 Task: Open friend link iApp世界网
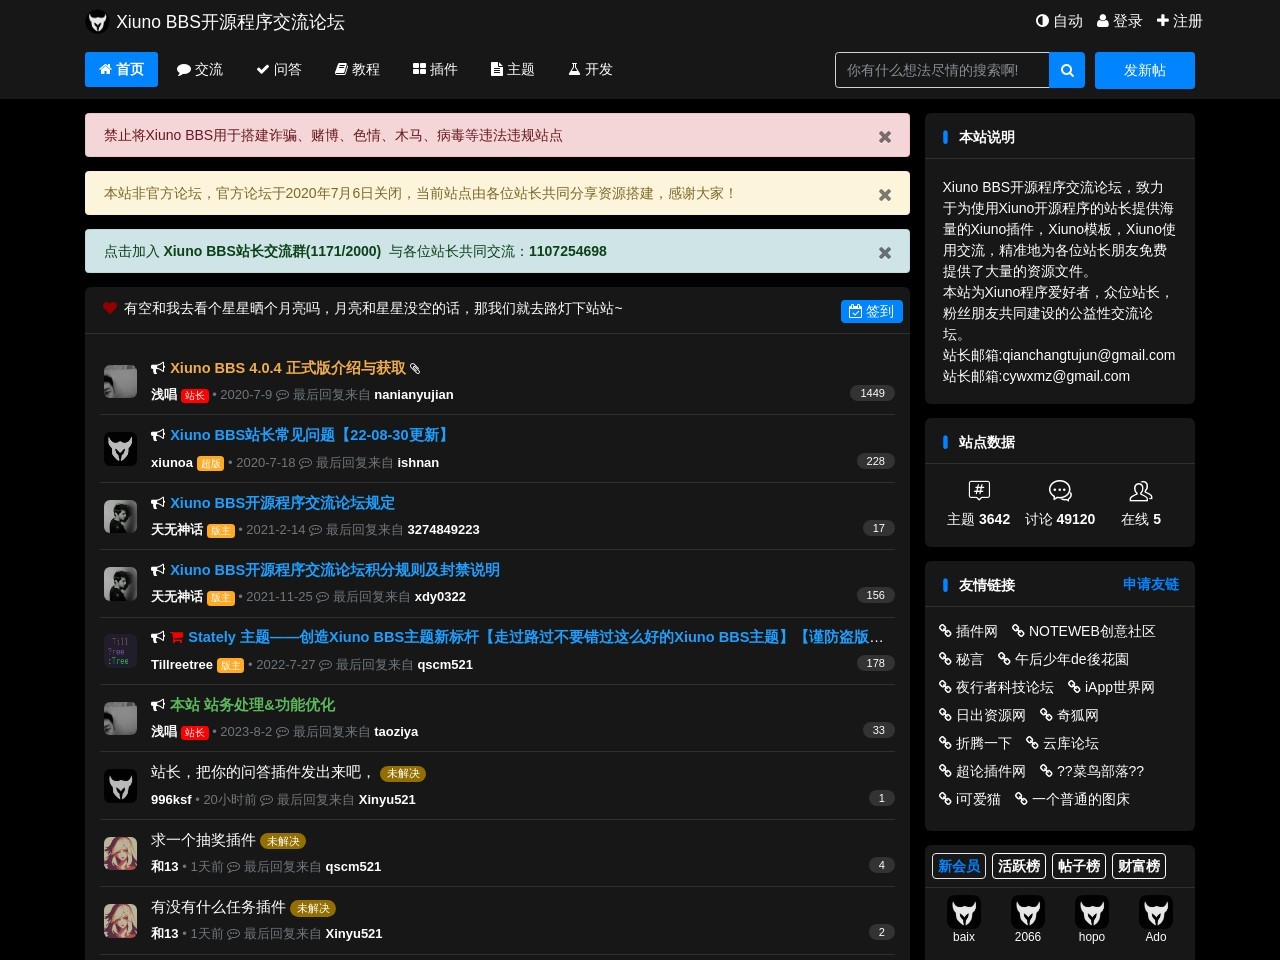[1111, 687]
